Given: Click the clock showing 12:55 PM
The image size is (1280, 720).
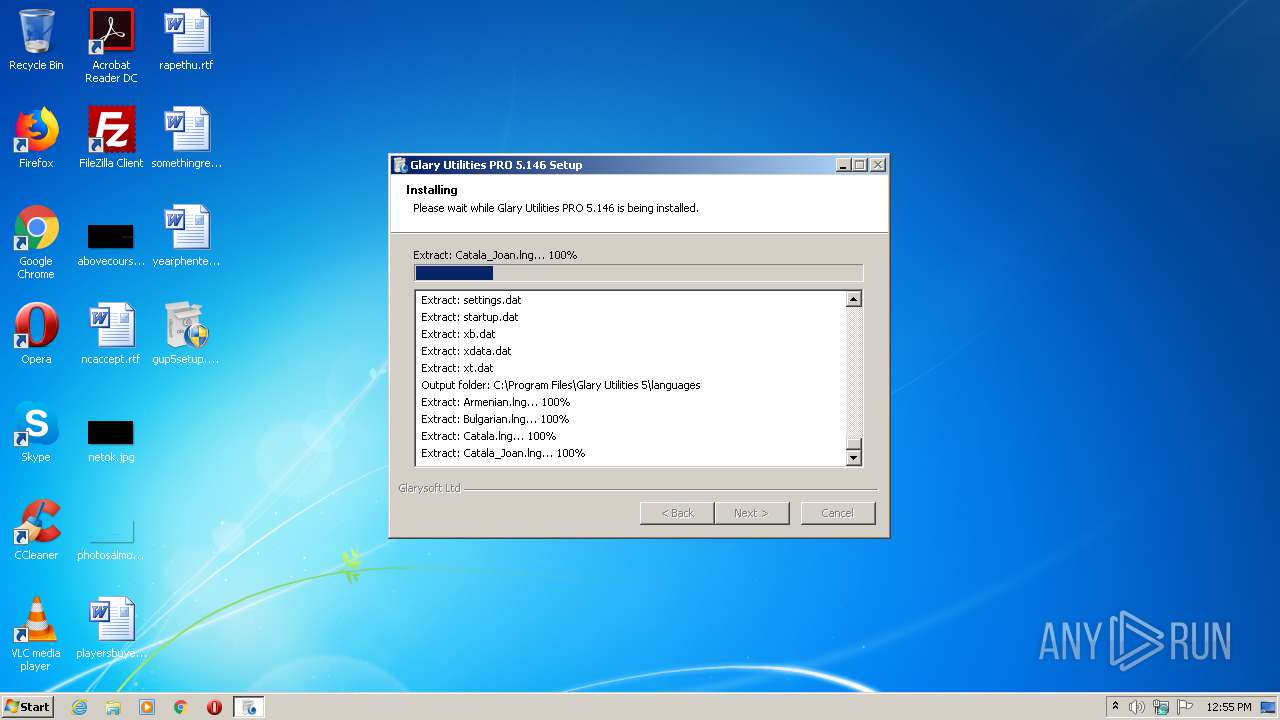Looking at the screenshot, I should [x=1229, y=707].
